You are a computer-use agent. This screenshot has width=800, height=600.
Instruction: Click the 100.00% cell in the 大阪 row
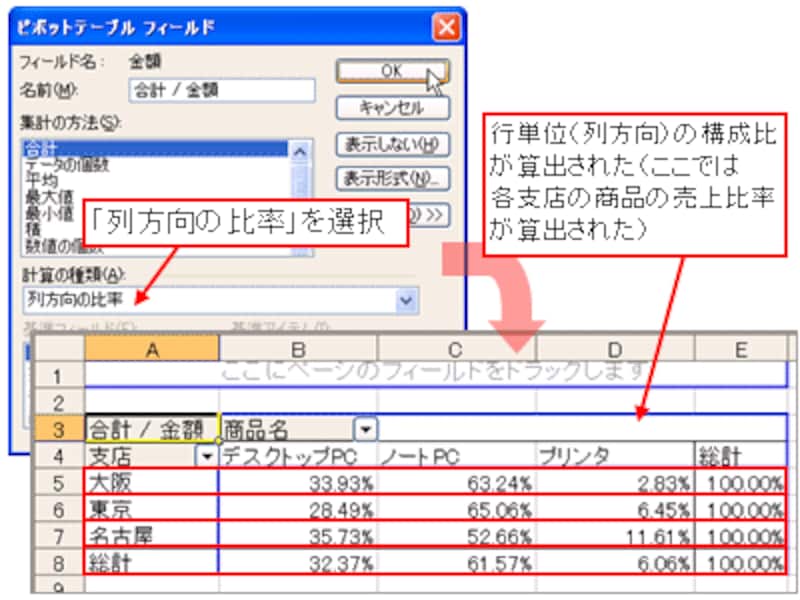tap(740, 482)
